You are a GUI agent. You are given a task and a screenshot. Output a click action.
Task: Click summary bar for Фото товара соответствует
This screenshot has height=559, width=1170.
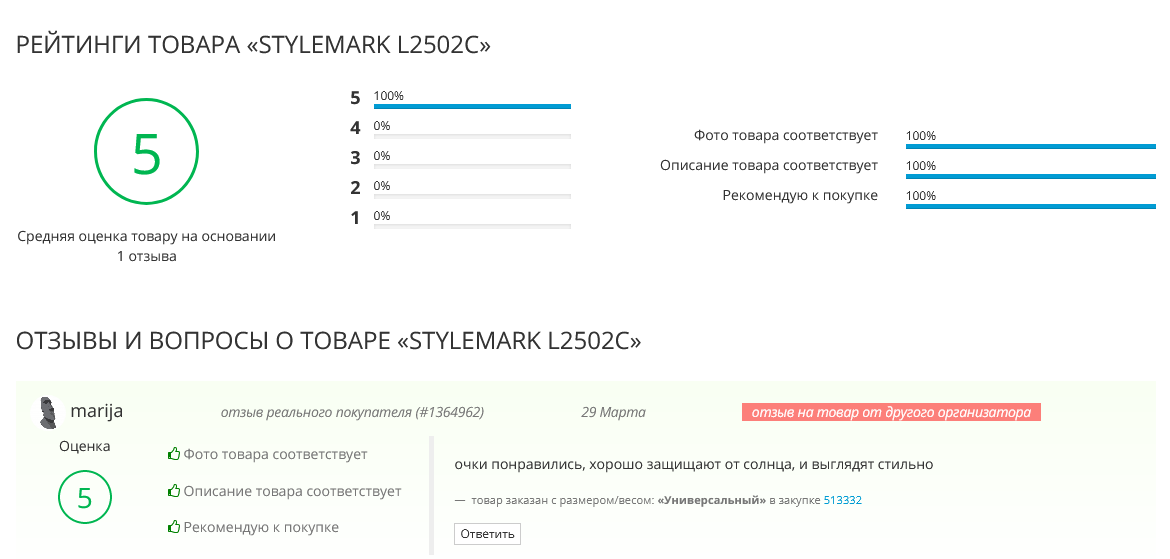1030,146
